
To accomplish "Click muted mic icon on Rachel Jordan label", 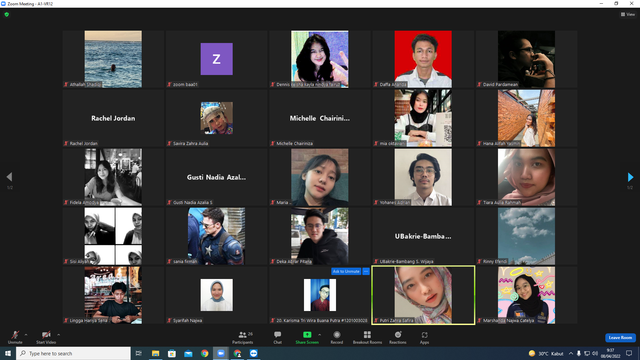I will click(66, 143).
